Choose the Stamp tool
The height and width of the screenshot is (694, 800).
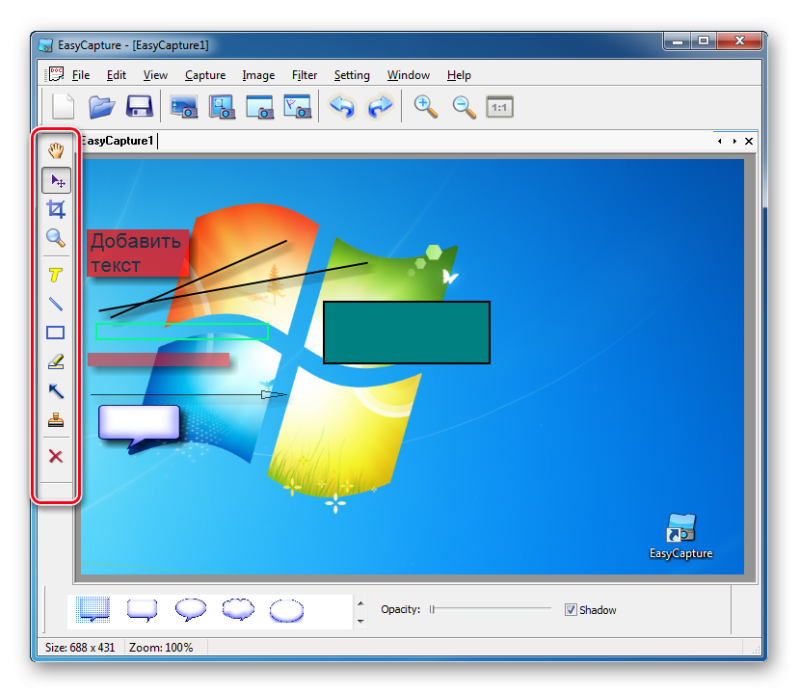click(56, 420)
